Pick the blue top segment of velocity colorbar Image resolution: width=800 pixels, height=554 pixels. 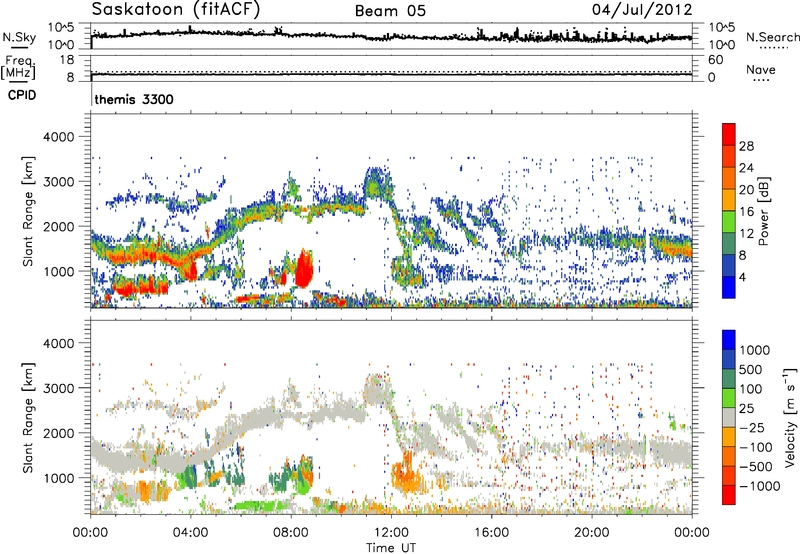[x=729, y=340]
